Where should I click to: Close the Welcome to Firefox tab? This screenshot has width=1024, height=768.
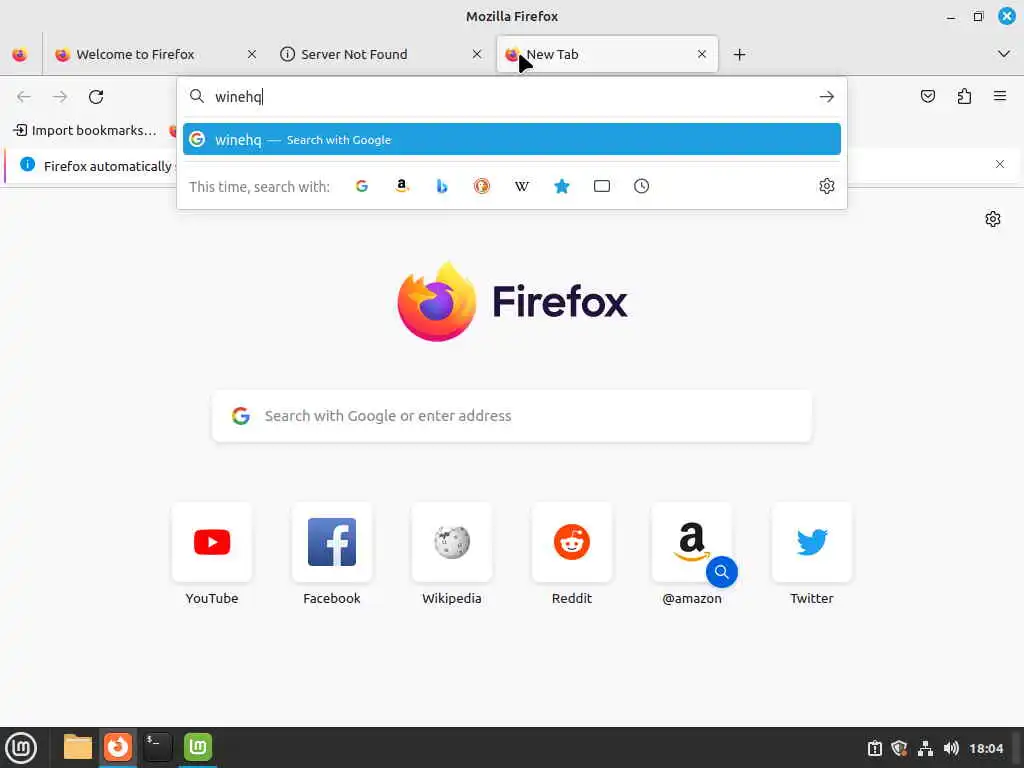pos(251,54)
